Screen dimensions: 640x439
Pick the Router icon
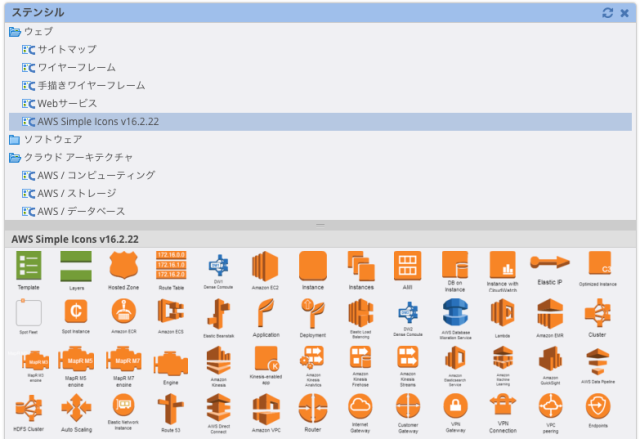[x=313, y=408]
